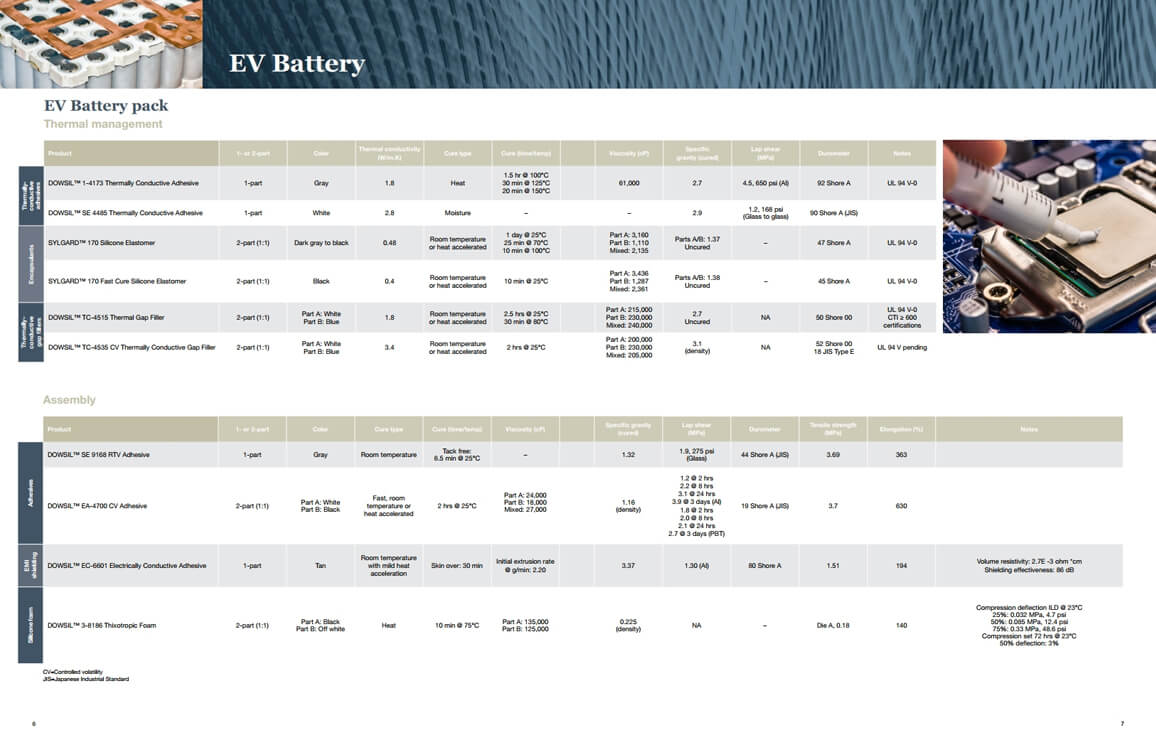Click the "Die A, 0.18" tensile strength value

point(833,625)
